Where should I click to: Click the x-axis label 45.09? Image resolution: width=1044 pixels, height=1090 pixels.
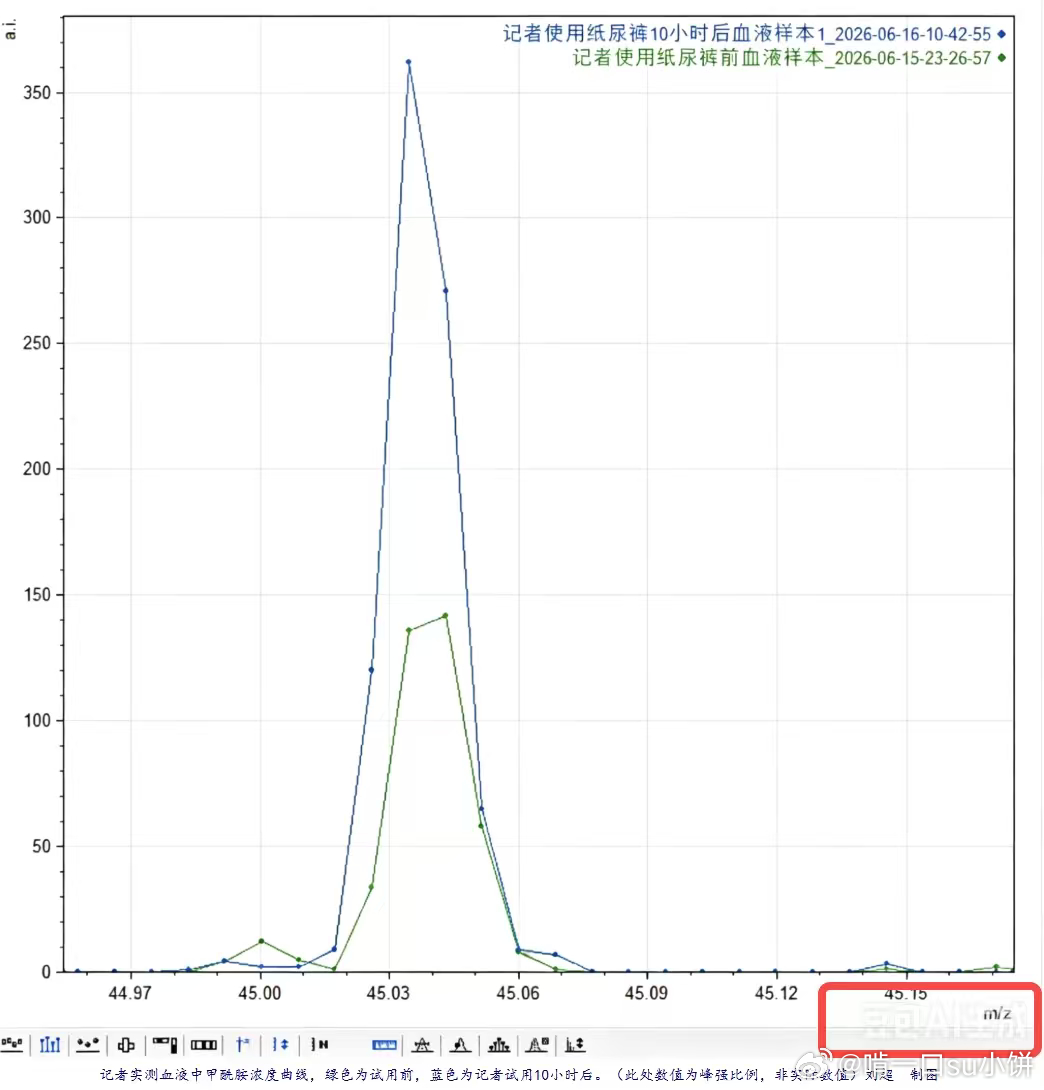[x=646, y=993]
